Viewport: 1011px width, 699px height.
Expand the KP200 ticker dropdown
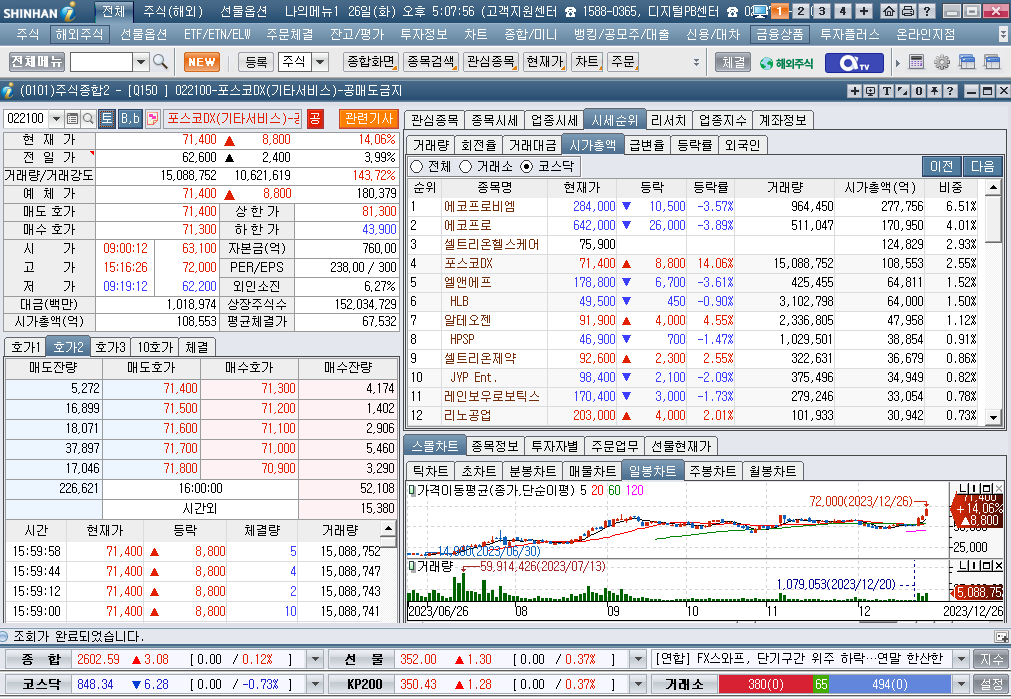(x=638, y=684)
